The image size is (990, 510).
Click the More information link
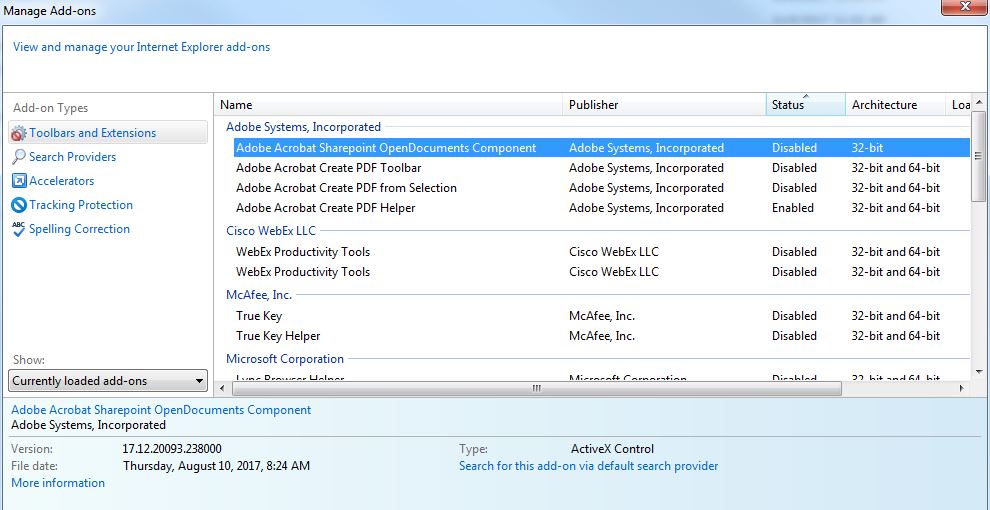[x=58, y=483]
